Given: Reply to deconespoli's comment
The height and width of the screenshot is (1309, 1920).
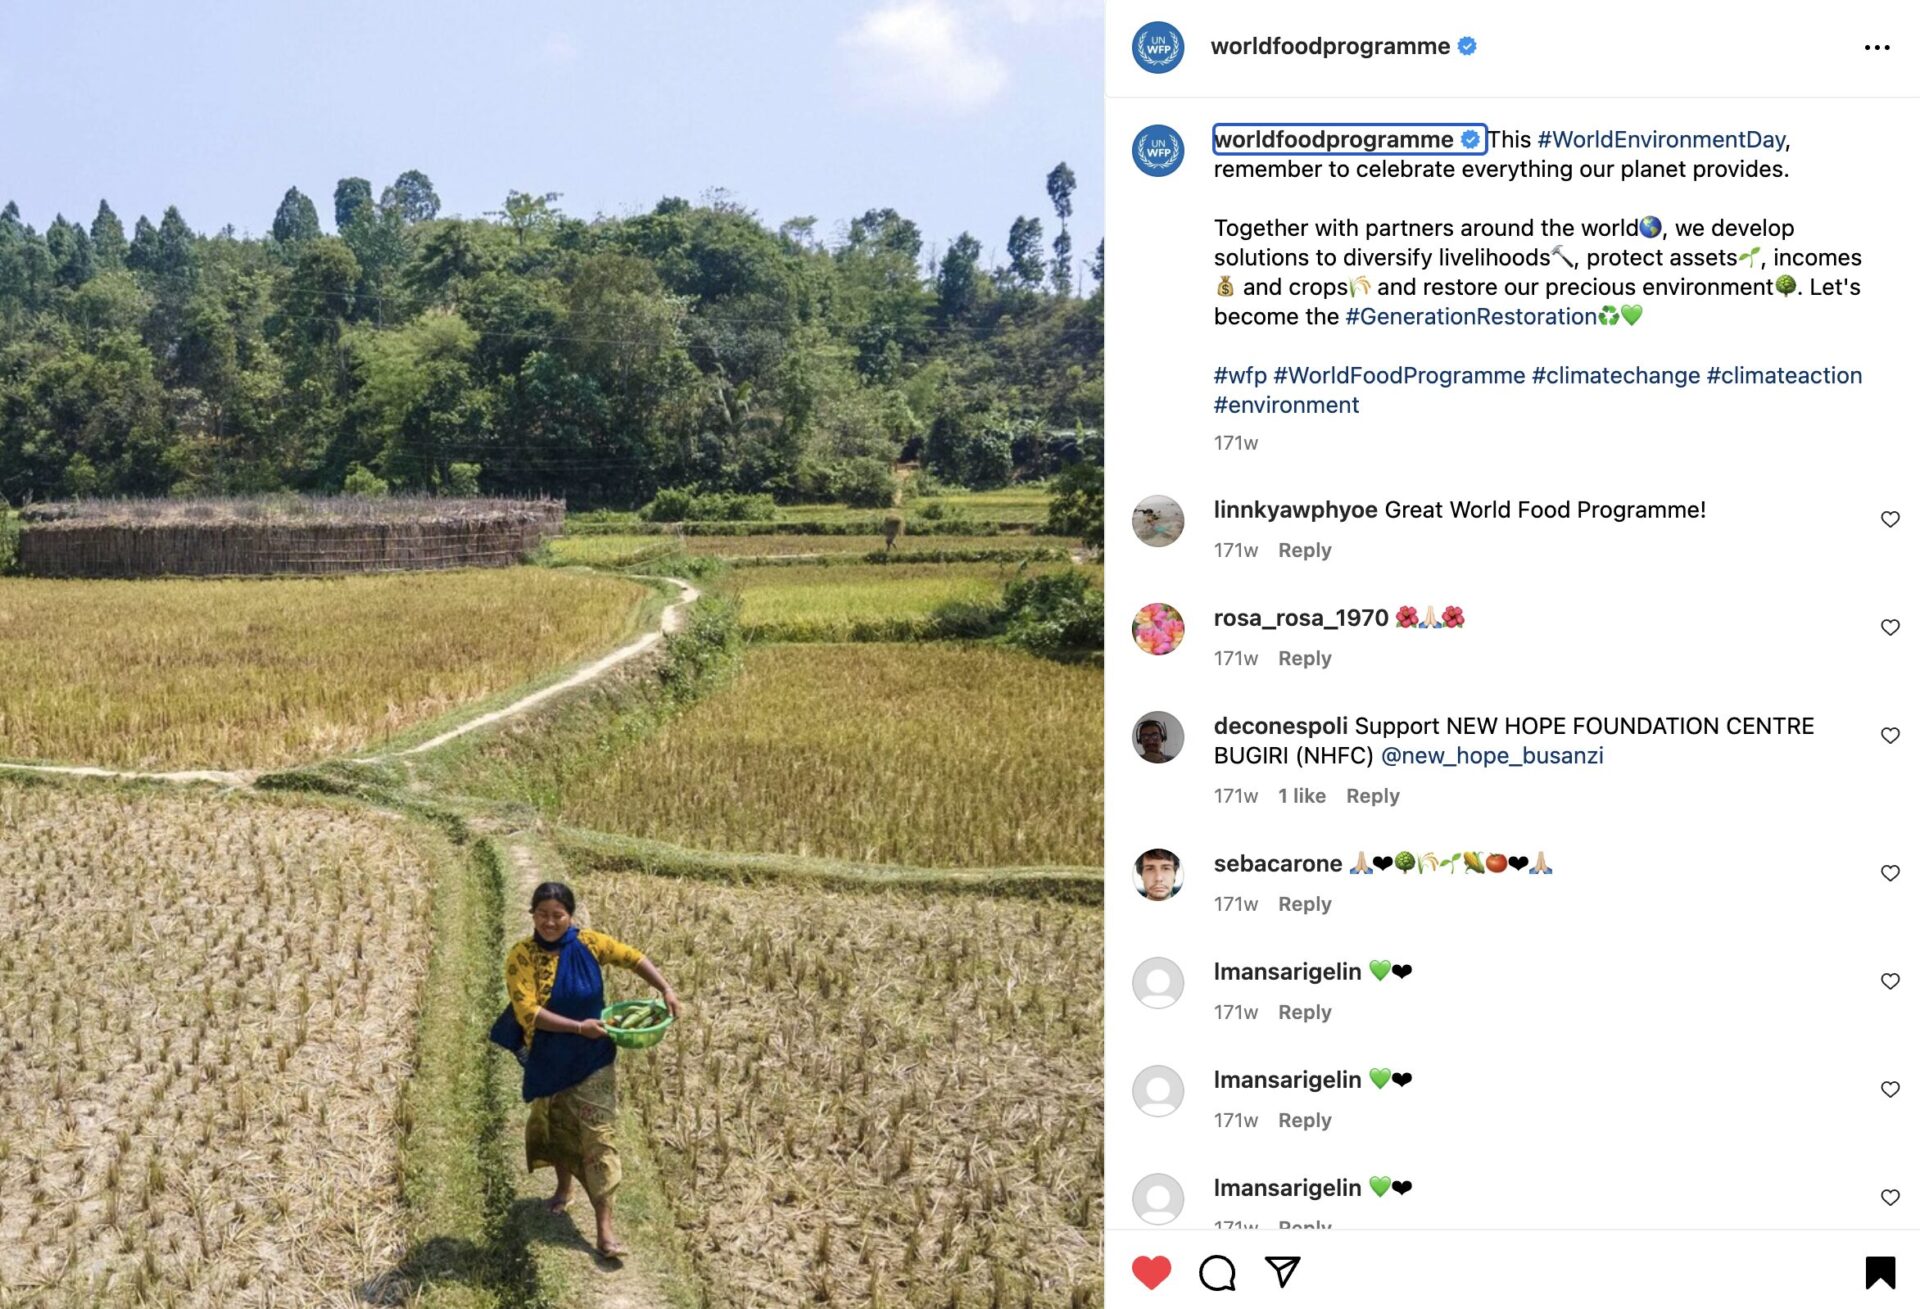Looking at the screenshot, I should pyautogui.click(x=1372, y=796).
